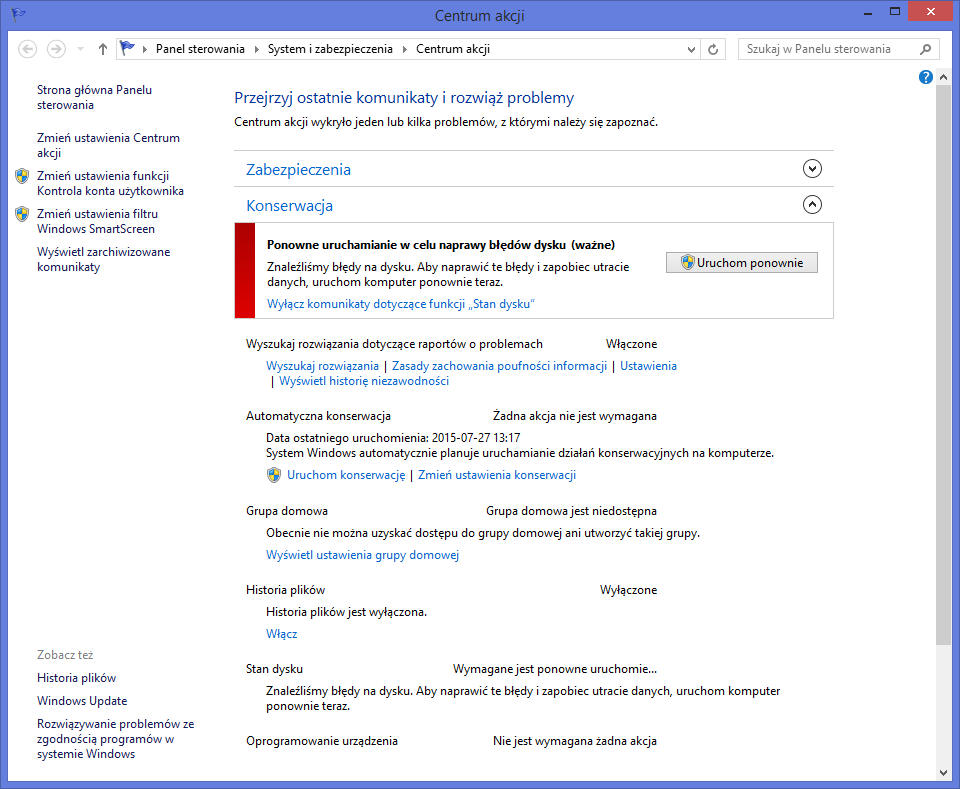Open Zmień ustawienia konserwacji link
Screen dimensions: 960x789
coord(497,475)
